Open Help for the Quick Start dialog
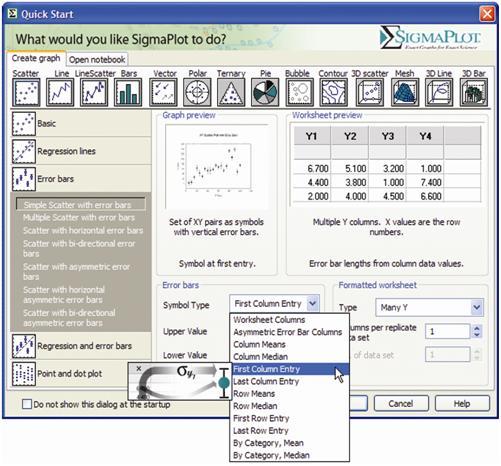Viewport: 501px width, 466px height. point(462,404)
